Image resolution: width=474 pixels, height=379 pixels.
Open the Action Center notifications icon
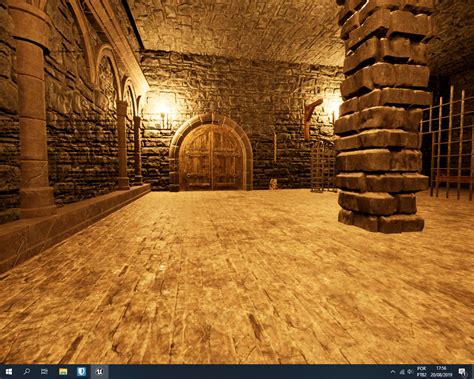coord(463,372)
